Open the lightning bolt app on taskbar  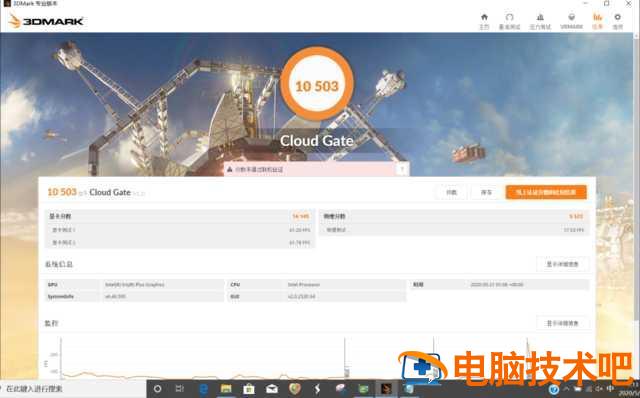coord(317,389)
